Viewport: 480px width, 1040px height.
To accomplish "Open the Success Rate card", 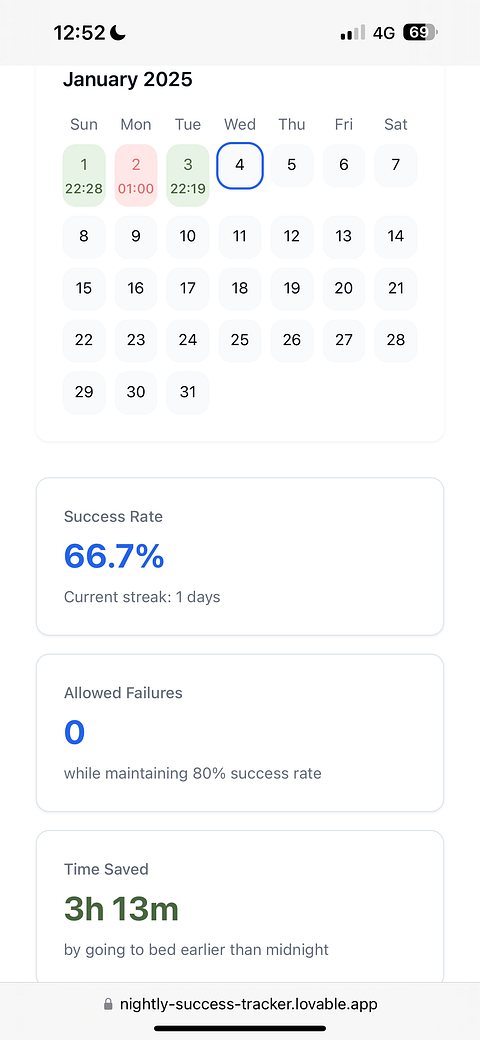I will 240,556.
